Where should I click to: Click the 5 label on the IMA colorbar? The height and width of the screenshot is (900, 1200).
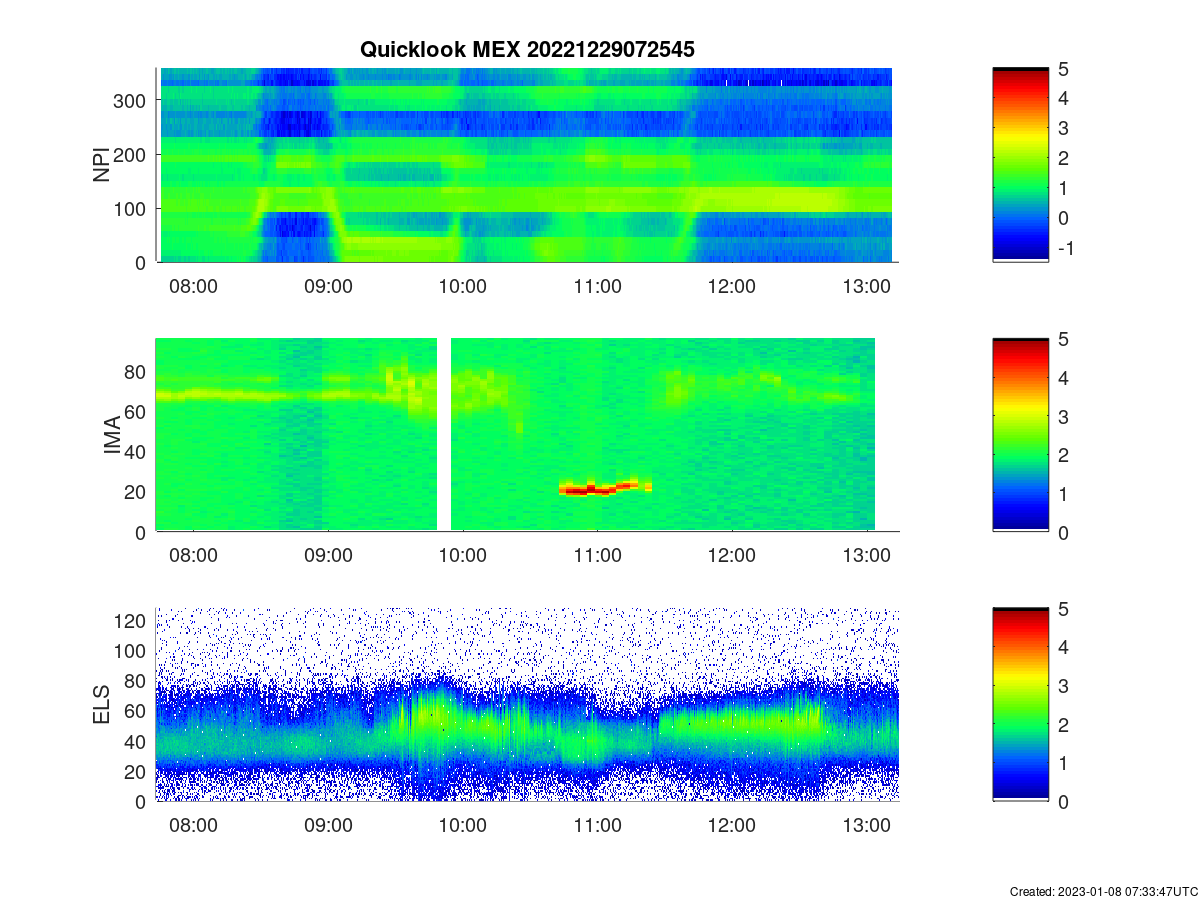point(1063,339)
